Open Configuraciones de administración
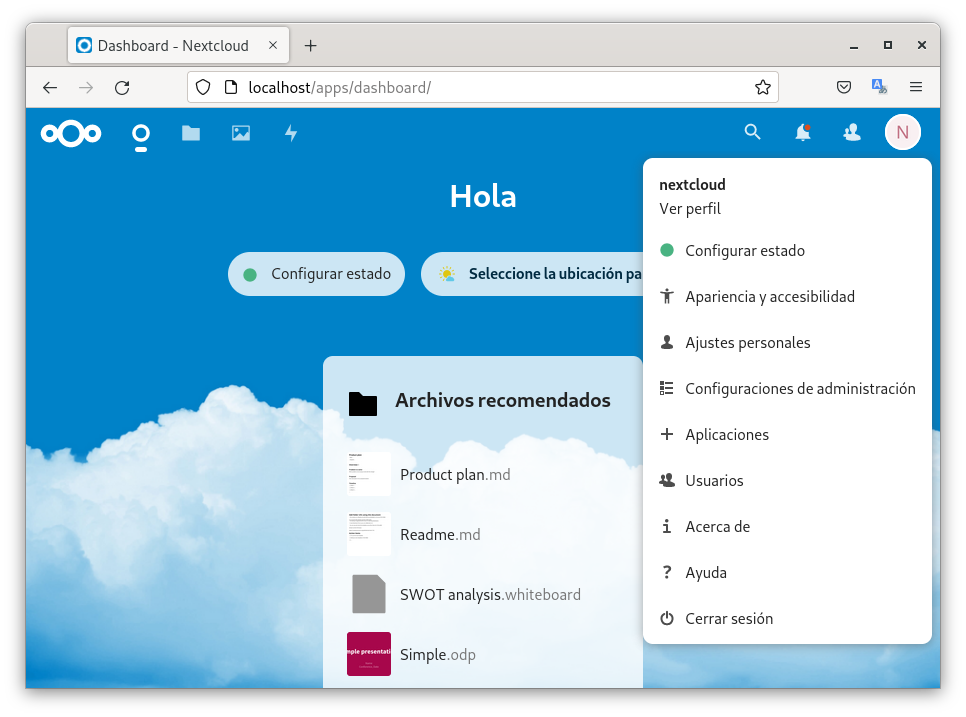The height and width of the screenshot is (717, 966). (x=800, y=389)
